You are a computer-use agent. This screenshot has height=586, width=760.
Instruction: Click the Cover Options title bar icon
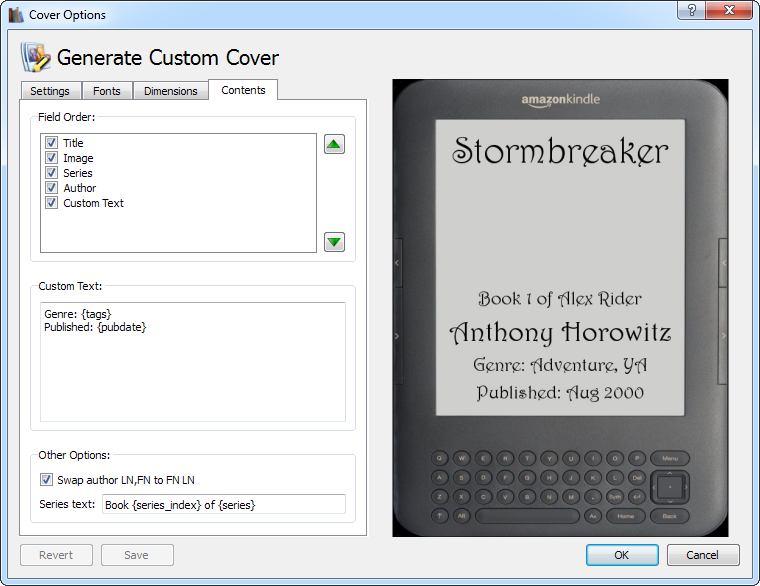tap(16, 15)
